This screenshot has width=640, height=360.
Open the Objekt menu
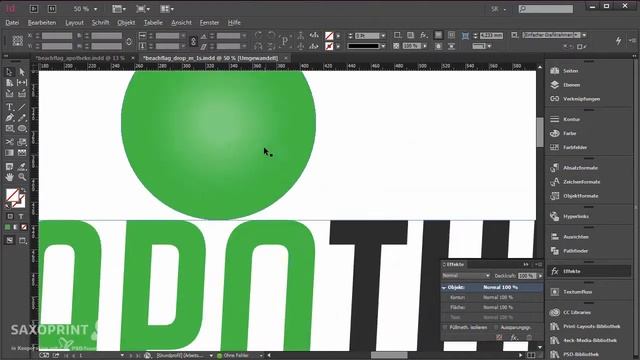[126, 23]
